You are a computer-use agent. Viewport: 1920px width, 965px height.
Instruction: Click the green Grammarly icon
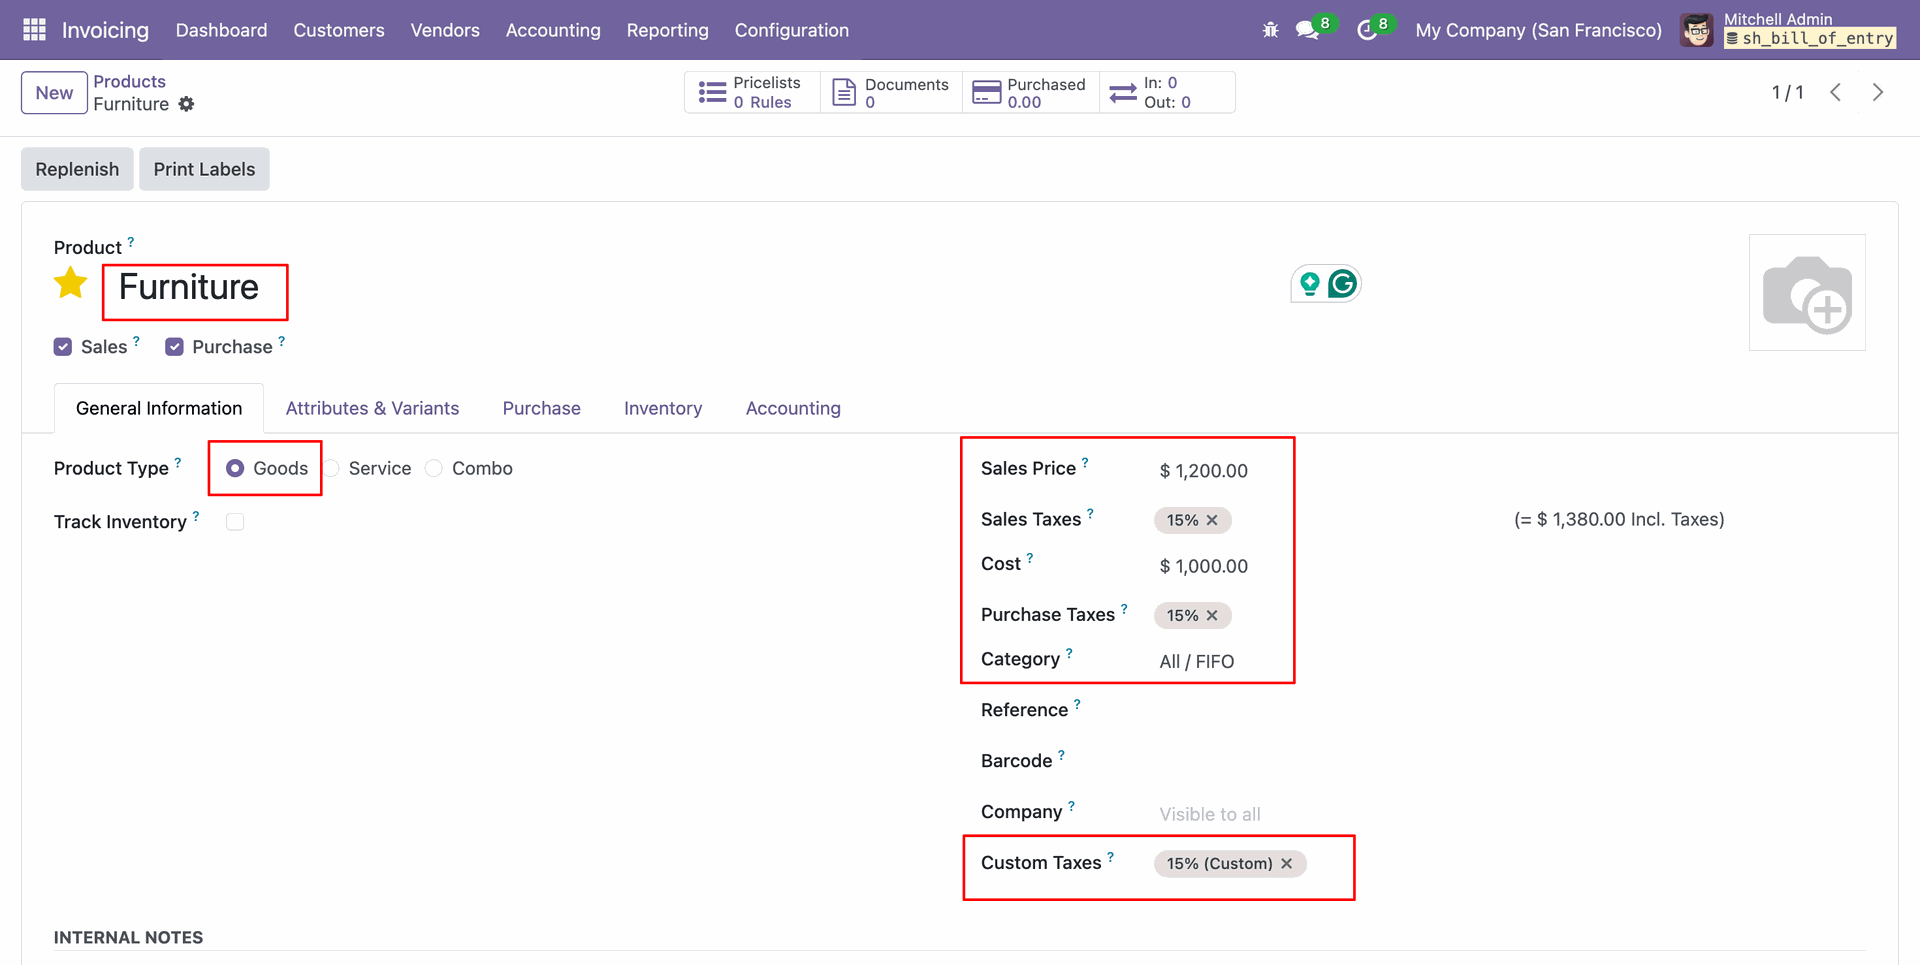1342,284
